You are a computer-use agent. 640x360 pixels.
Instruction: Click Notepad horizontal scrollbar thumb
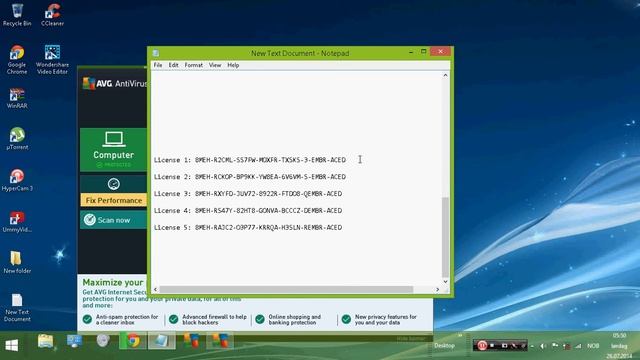click(287, 289)
